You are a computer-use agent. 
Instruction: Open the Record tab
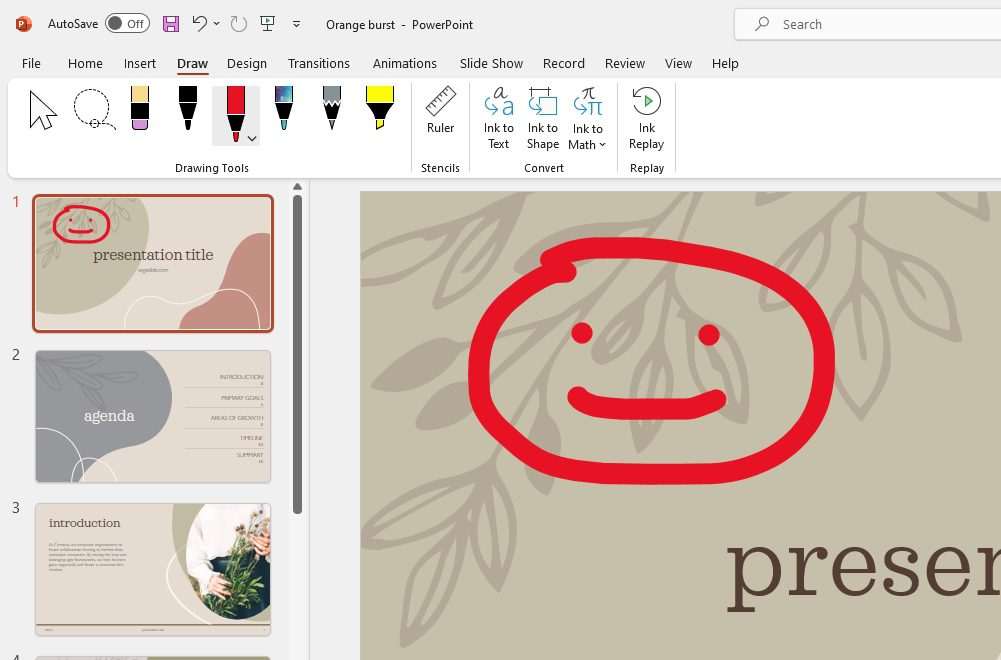564,63
